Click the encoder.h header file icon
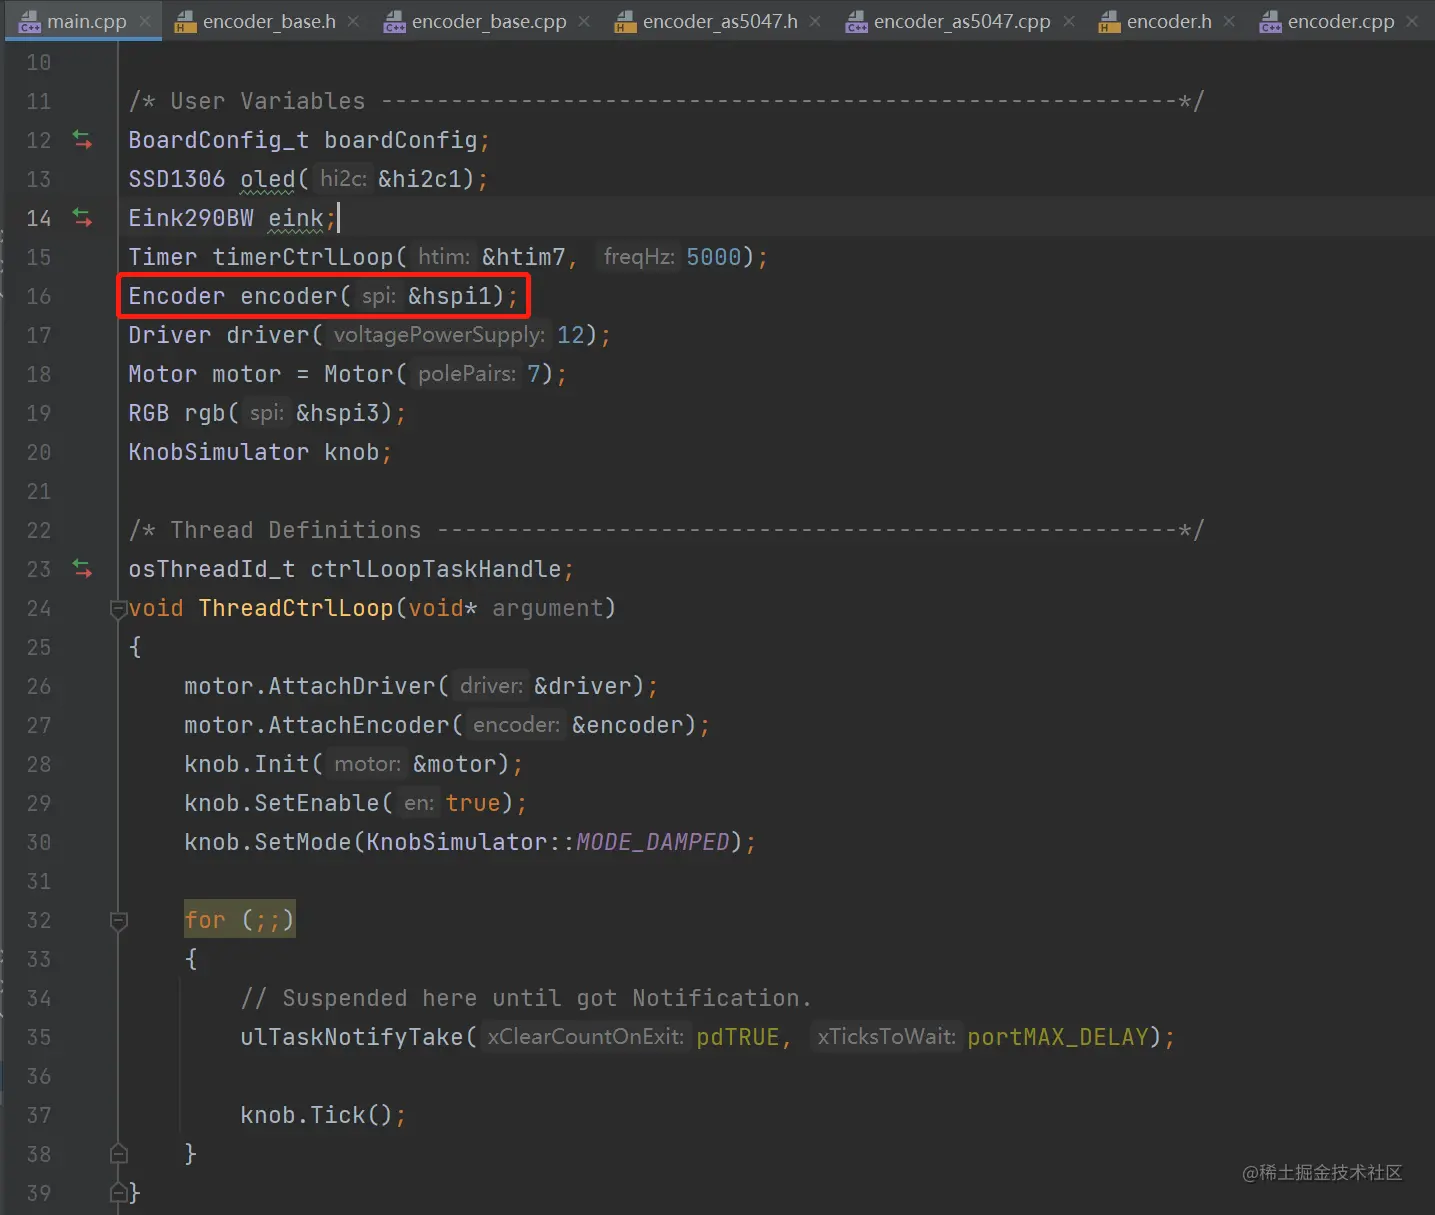Screen dimensions: 1435x1215 1109,21
